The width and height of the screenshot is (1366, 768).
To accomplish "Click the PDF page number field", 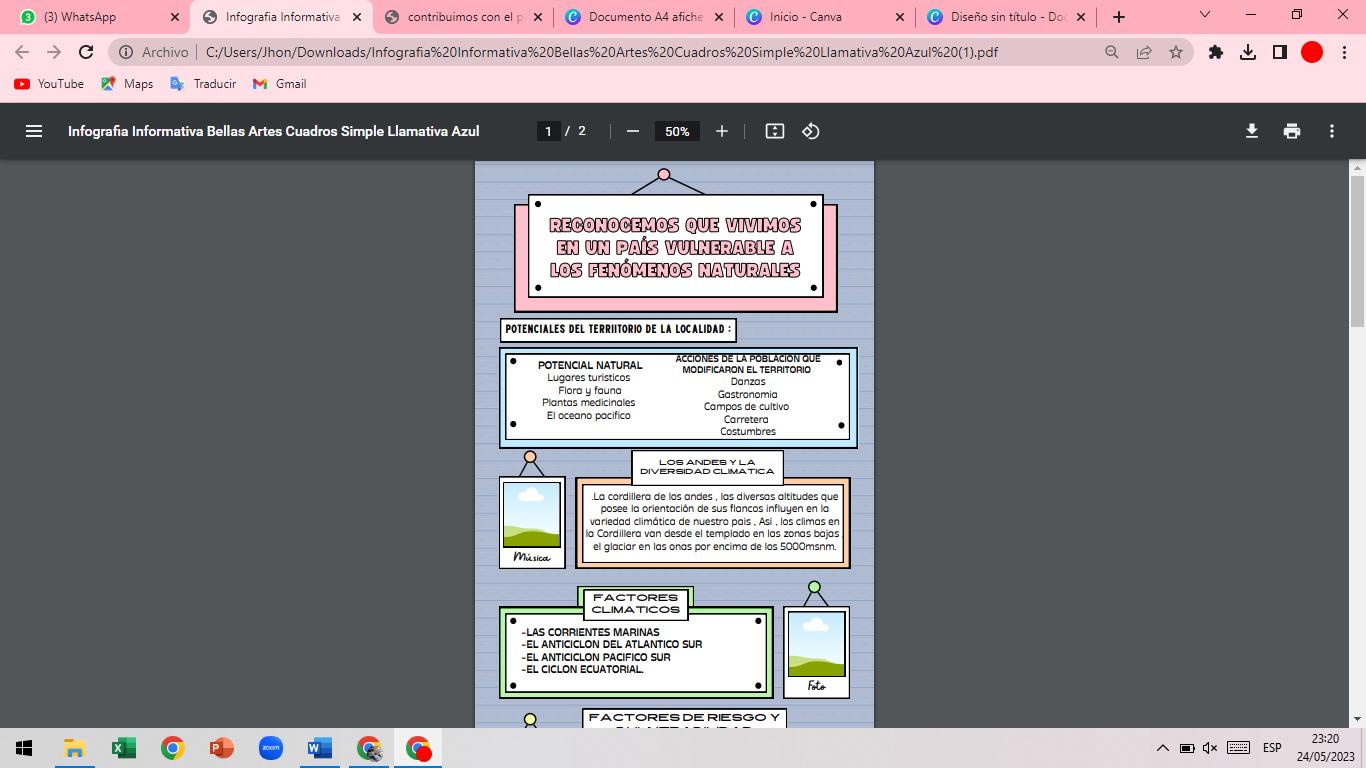I will (548, 131).
